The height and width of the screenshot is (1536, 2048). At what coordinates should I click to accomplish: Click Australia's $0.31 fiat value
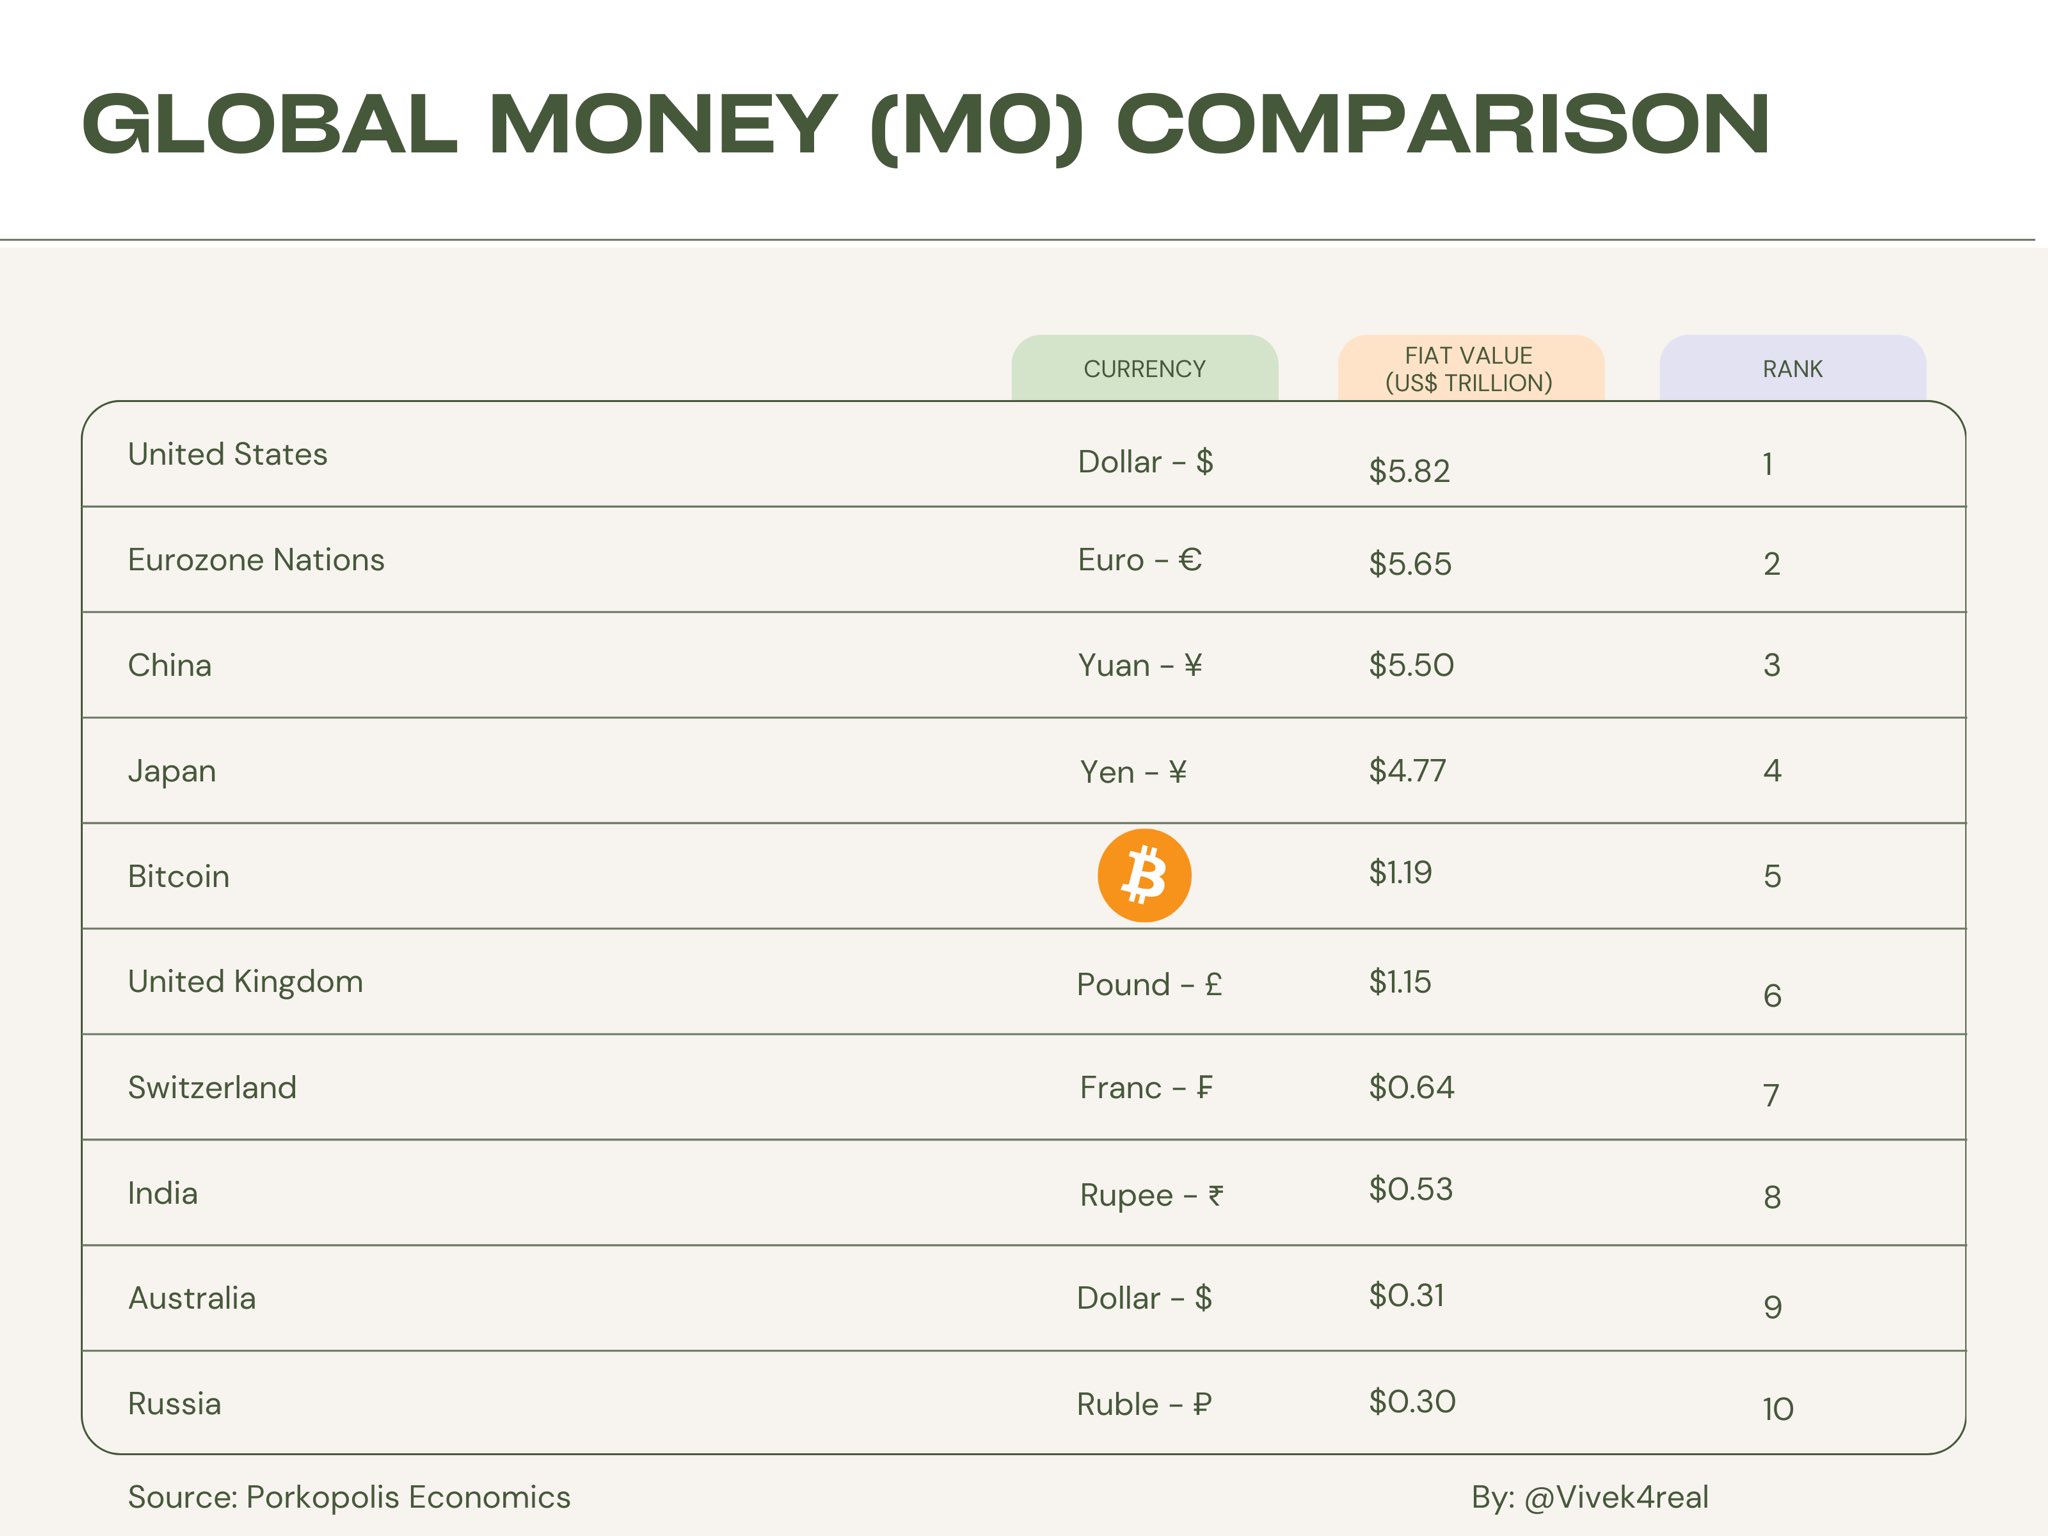point(1406,1296)
